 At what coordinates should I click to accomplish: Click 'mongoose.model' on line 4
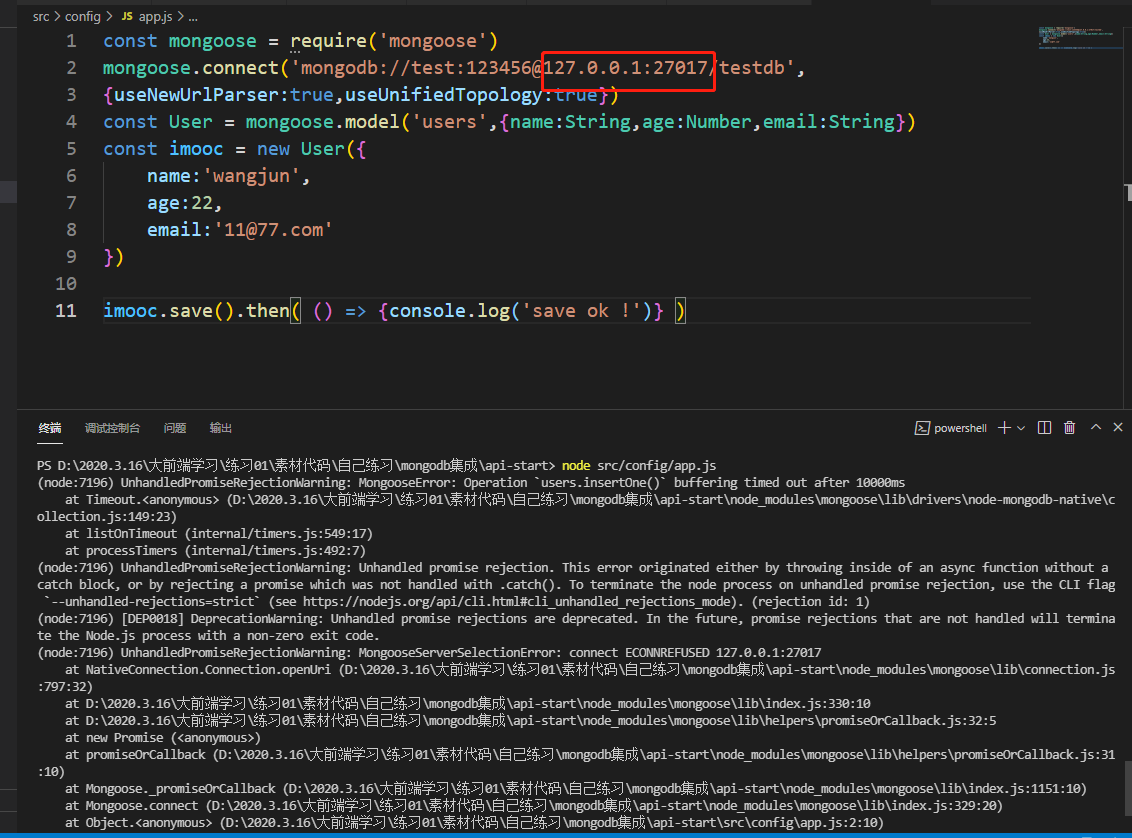point(323,122)
